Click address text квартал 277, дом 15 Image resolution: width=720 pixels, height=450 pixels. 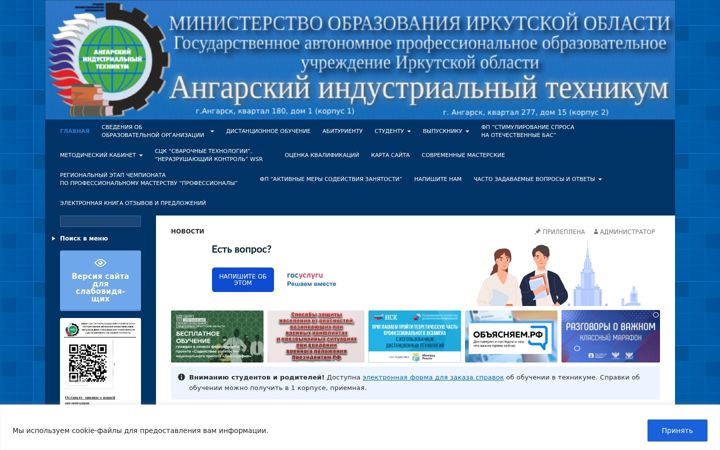(525, 112)
